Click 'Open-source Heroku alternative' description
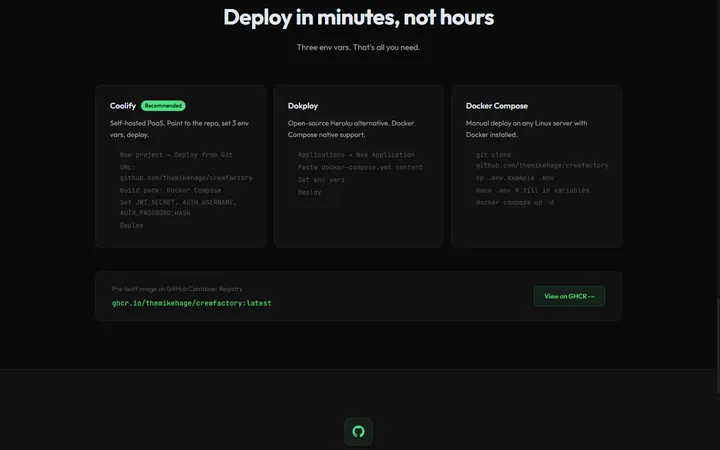Image resolution: width=720 pixels, height=450 pixels. click(351, 129)
